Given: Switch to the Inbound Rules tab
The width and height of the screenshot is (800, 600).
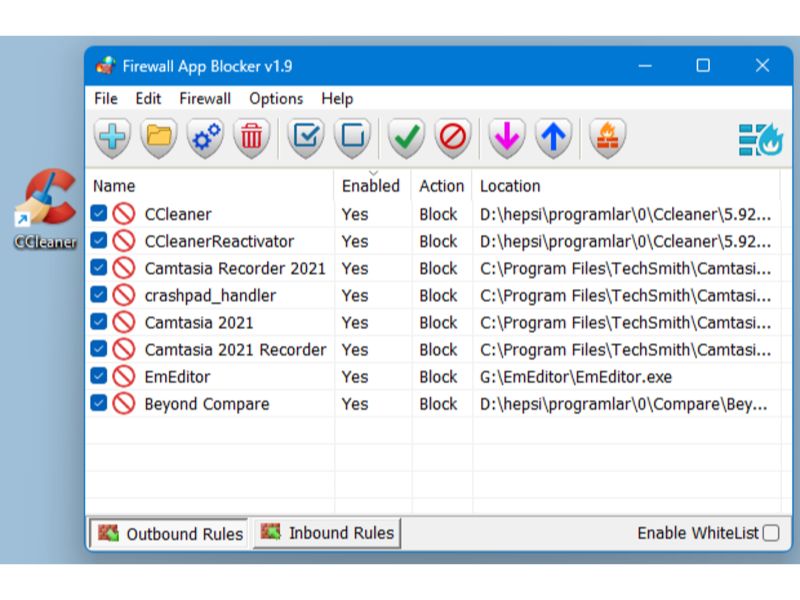Looking at the screenshot, I should pyautogui.click(x=327, y=533).
